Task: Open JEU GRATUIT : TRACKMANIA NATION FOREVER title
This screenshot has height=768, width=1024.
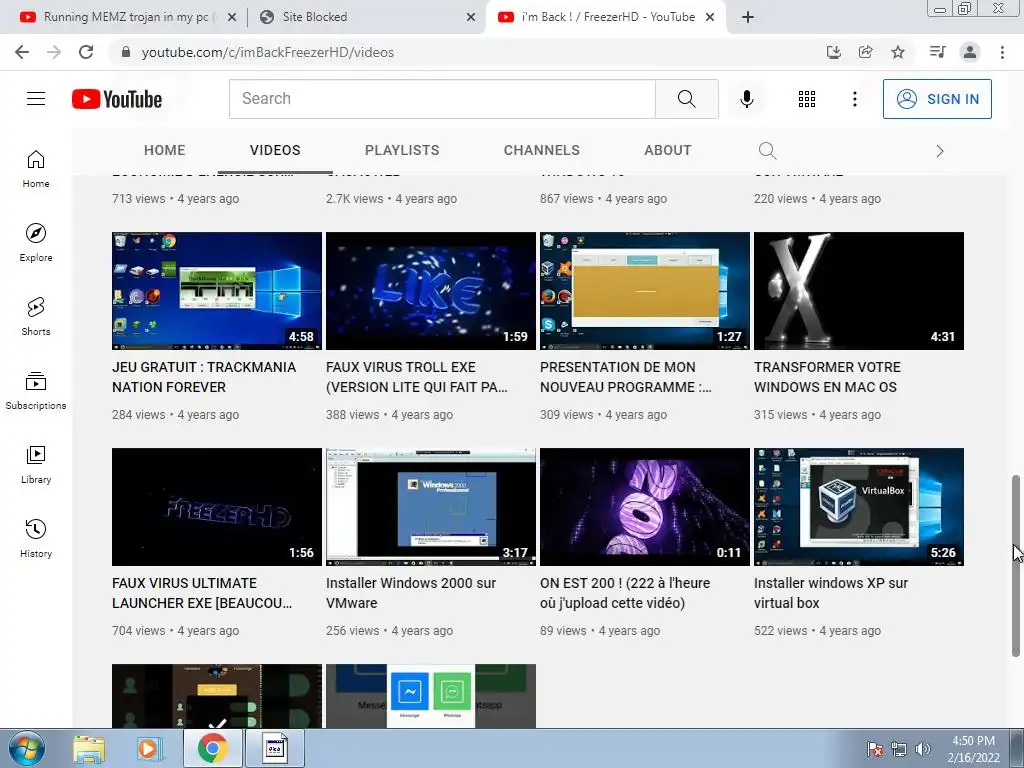Action: (x=204, y=377)
